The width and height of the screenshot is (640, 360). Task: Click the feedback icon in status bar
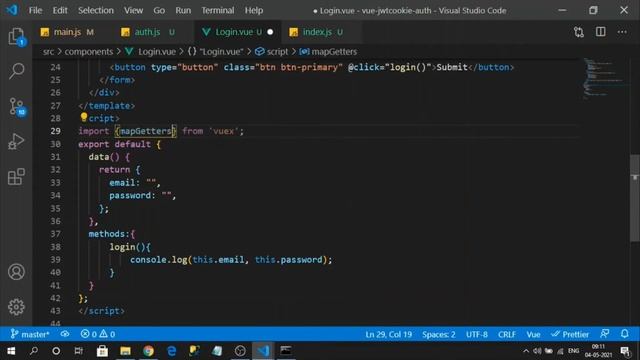click(605, 334)
